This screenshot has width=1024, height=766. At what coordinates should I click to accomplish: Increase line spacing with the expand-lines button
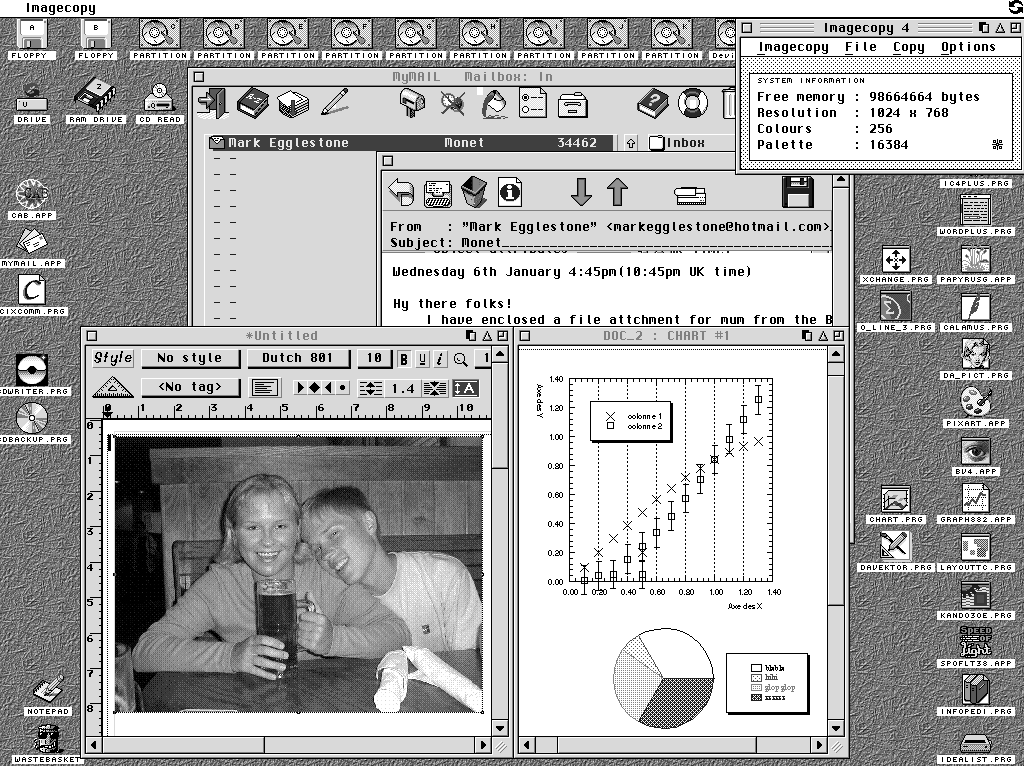coord(370,389)
